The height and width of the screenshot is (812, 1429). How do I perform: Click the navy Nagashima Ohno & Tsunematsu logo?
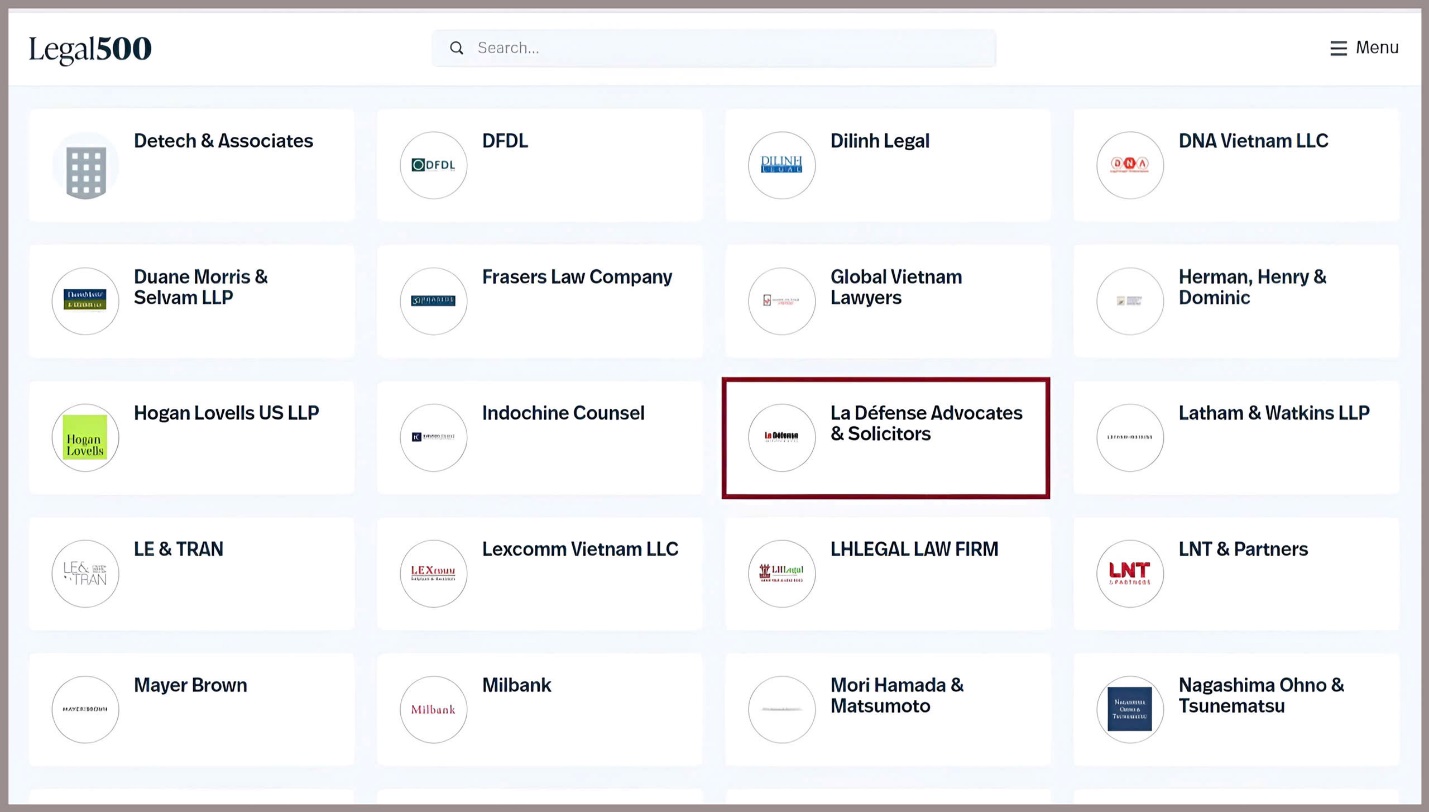pos(1130,709)
